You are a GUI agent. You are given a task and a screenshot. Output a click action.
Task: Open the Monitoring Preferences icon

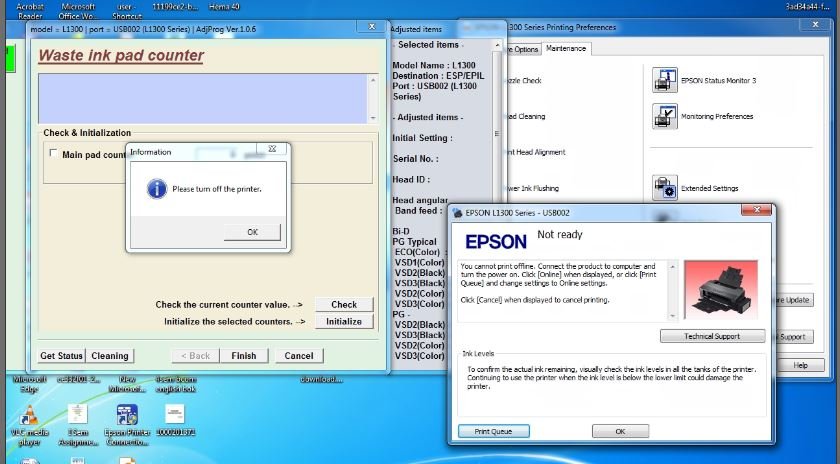665,116
